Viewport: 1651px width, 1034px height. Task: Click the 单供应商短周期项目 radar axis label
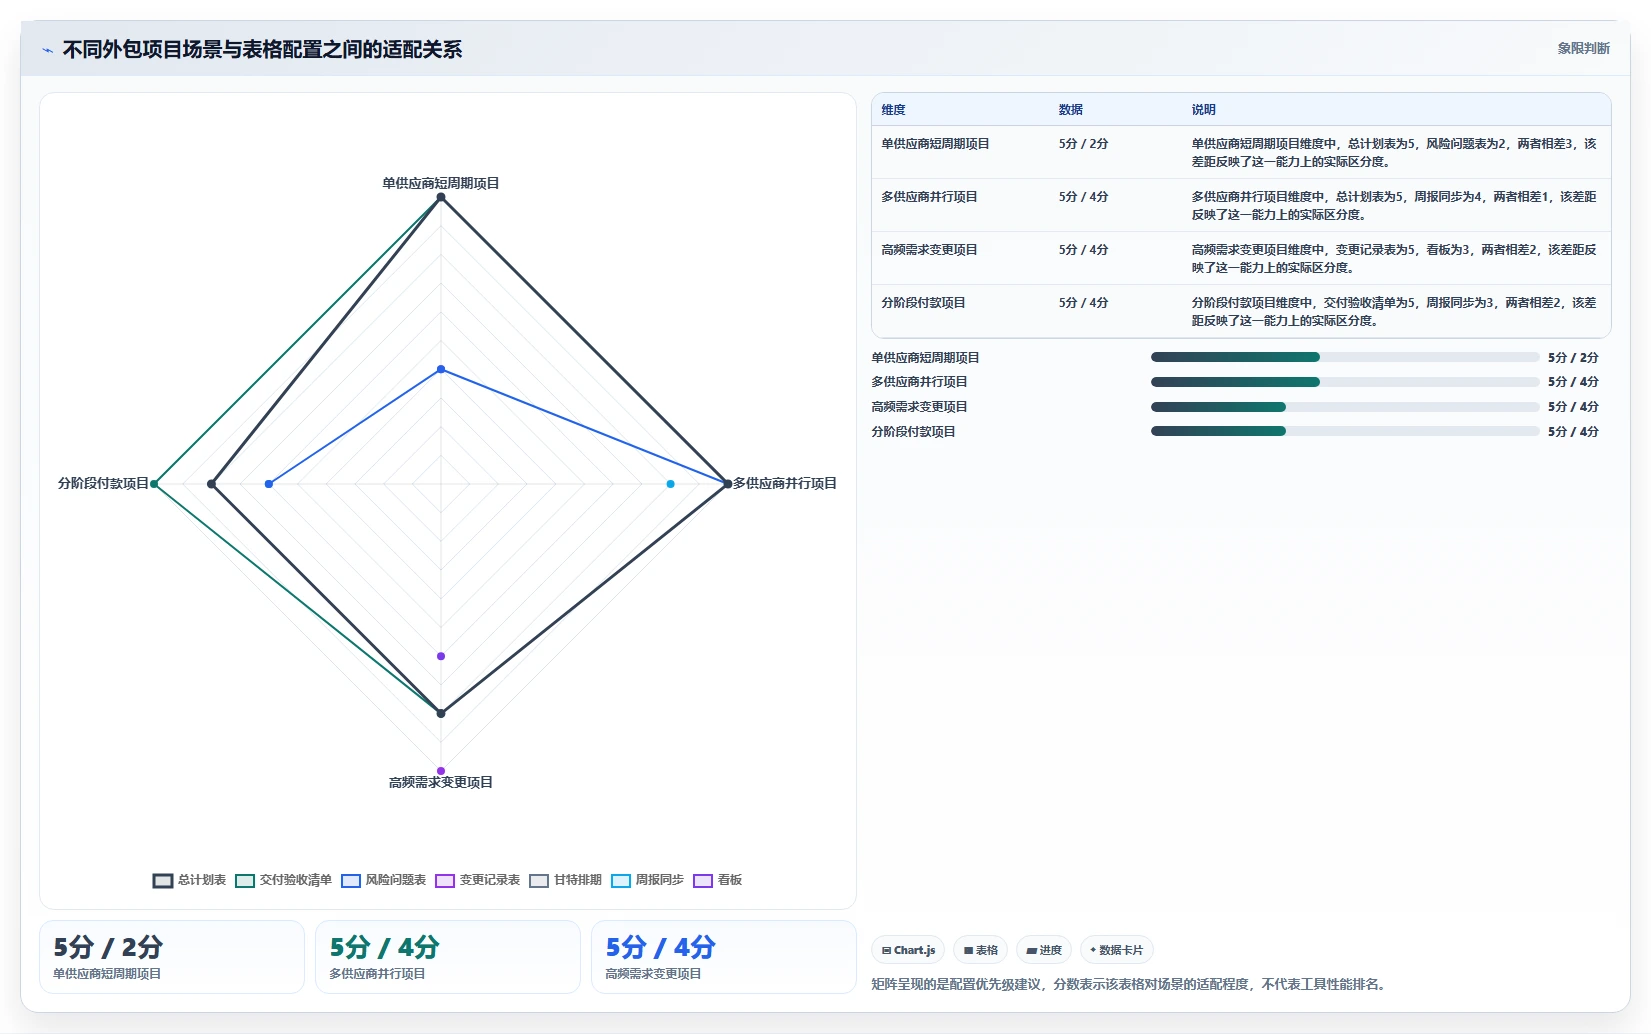pyautogui.click(x=441, y=184)
